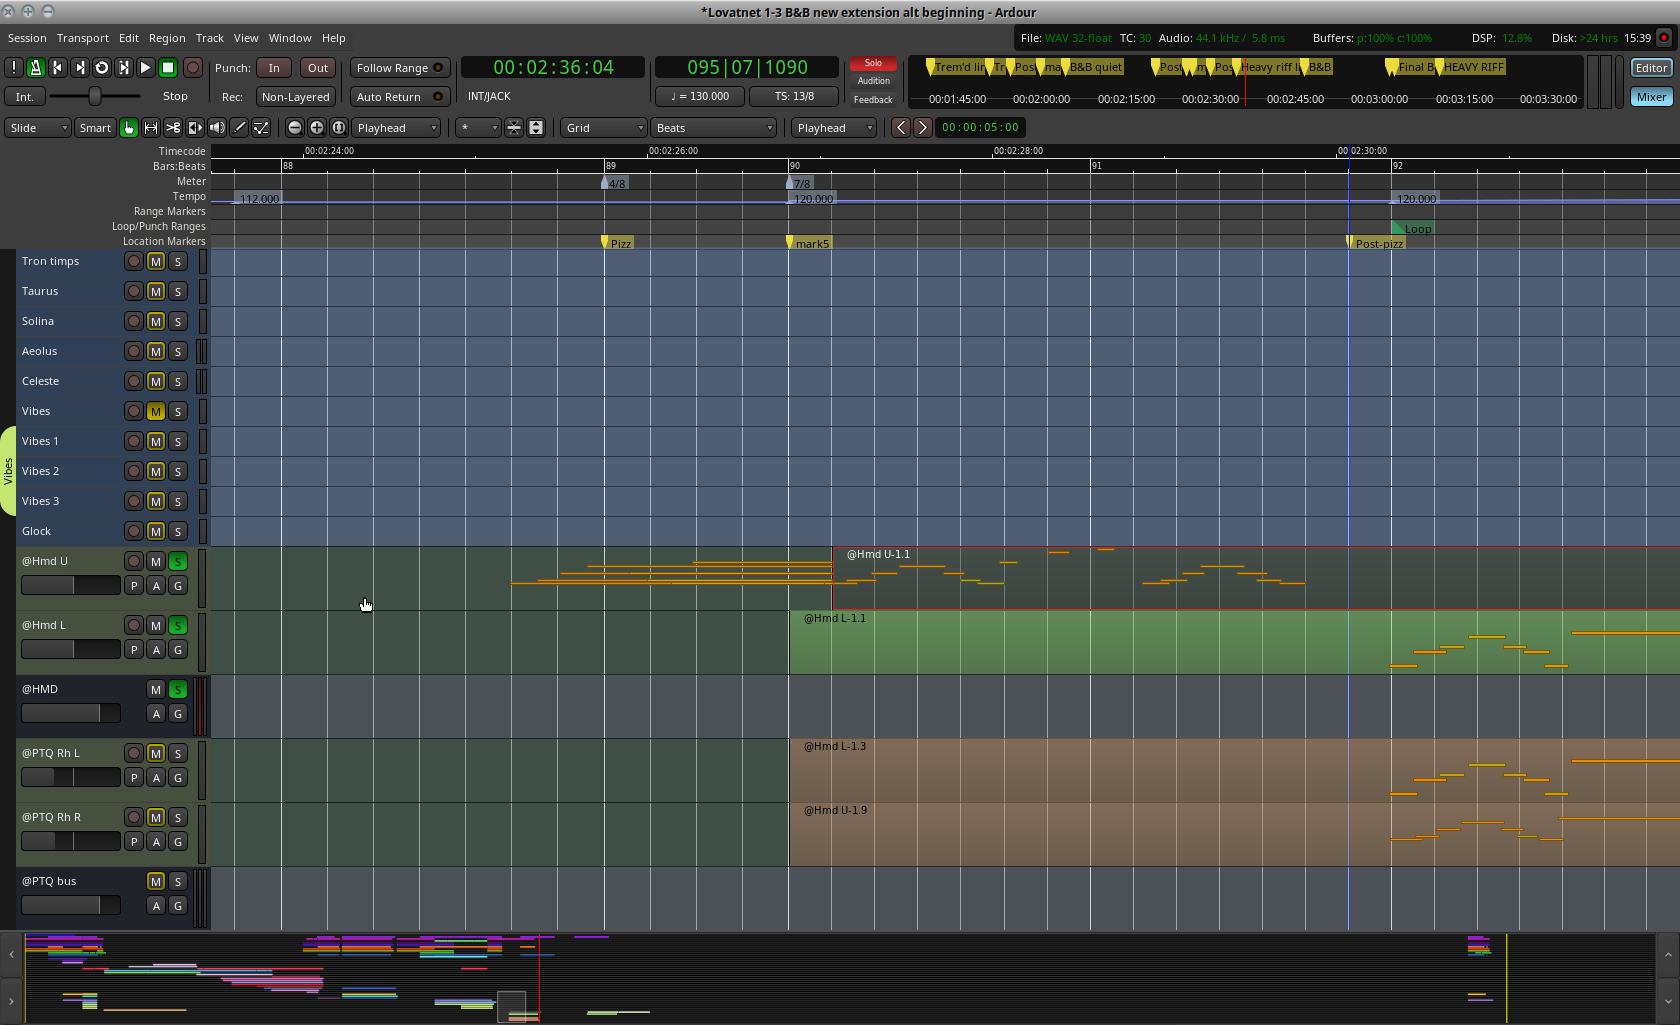
Task: Switch to the Mixer window button
Action: click(1651, 97)
